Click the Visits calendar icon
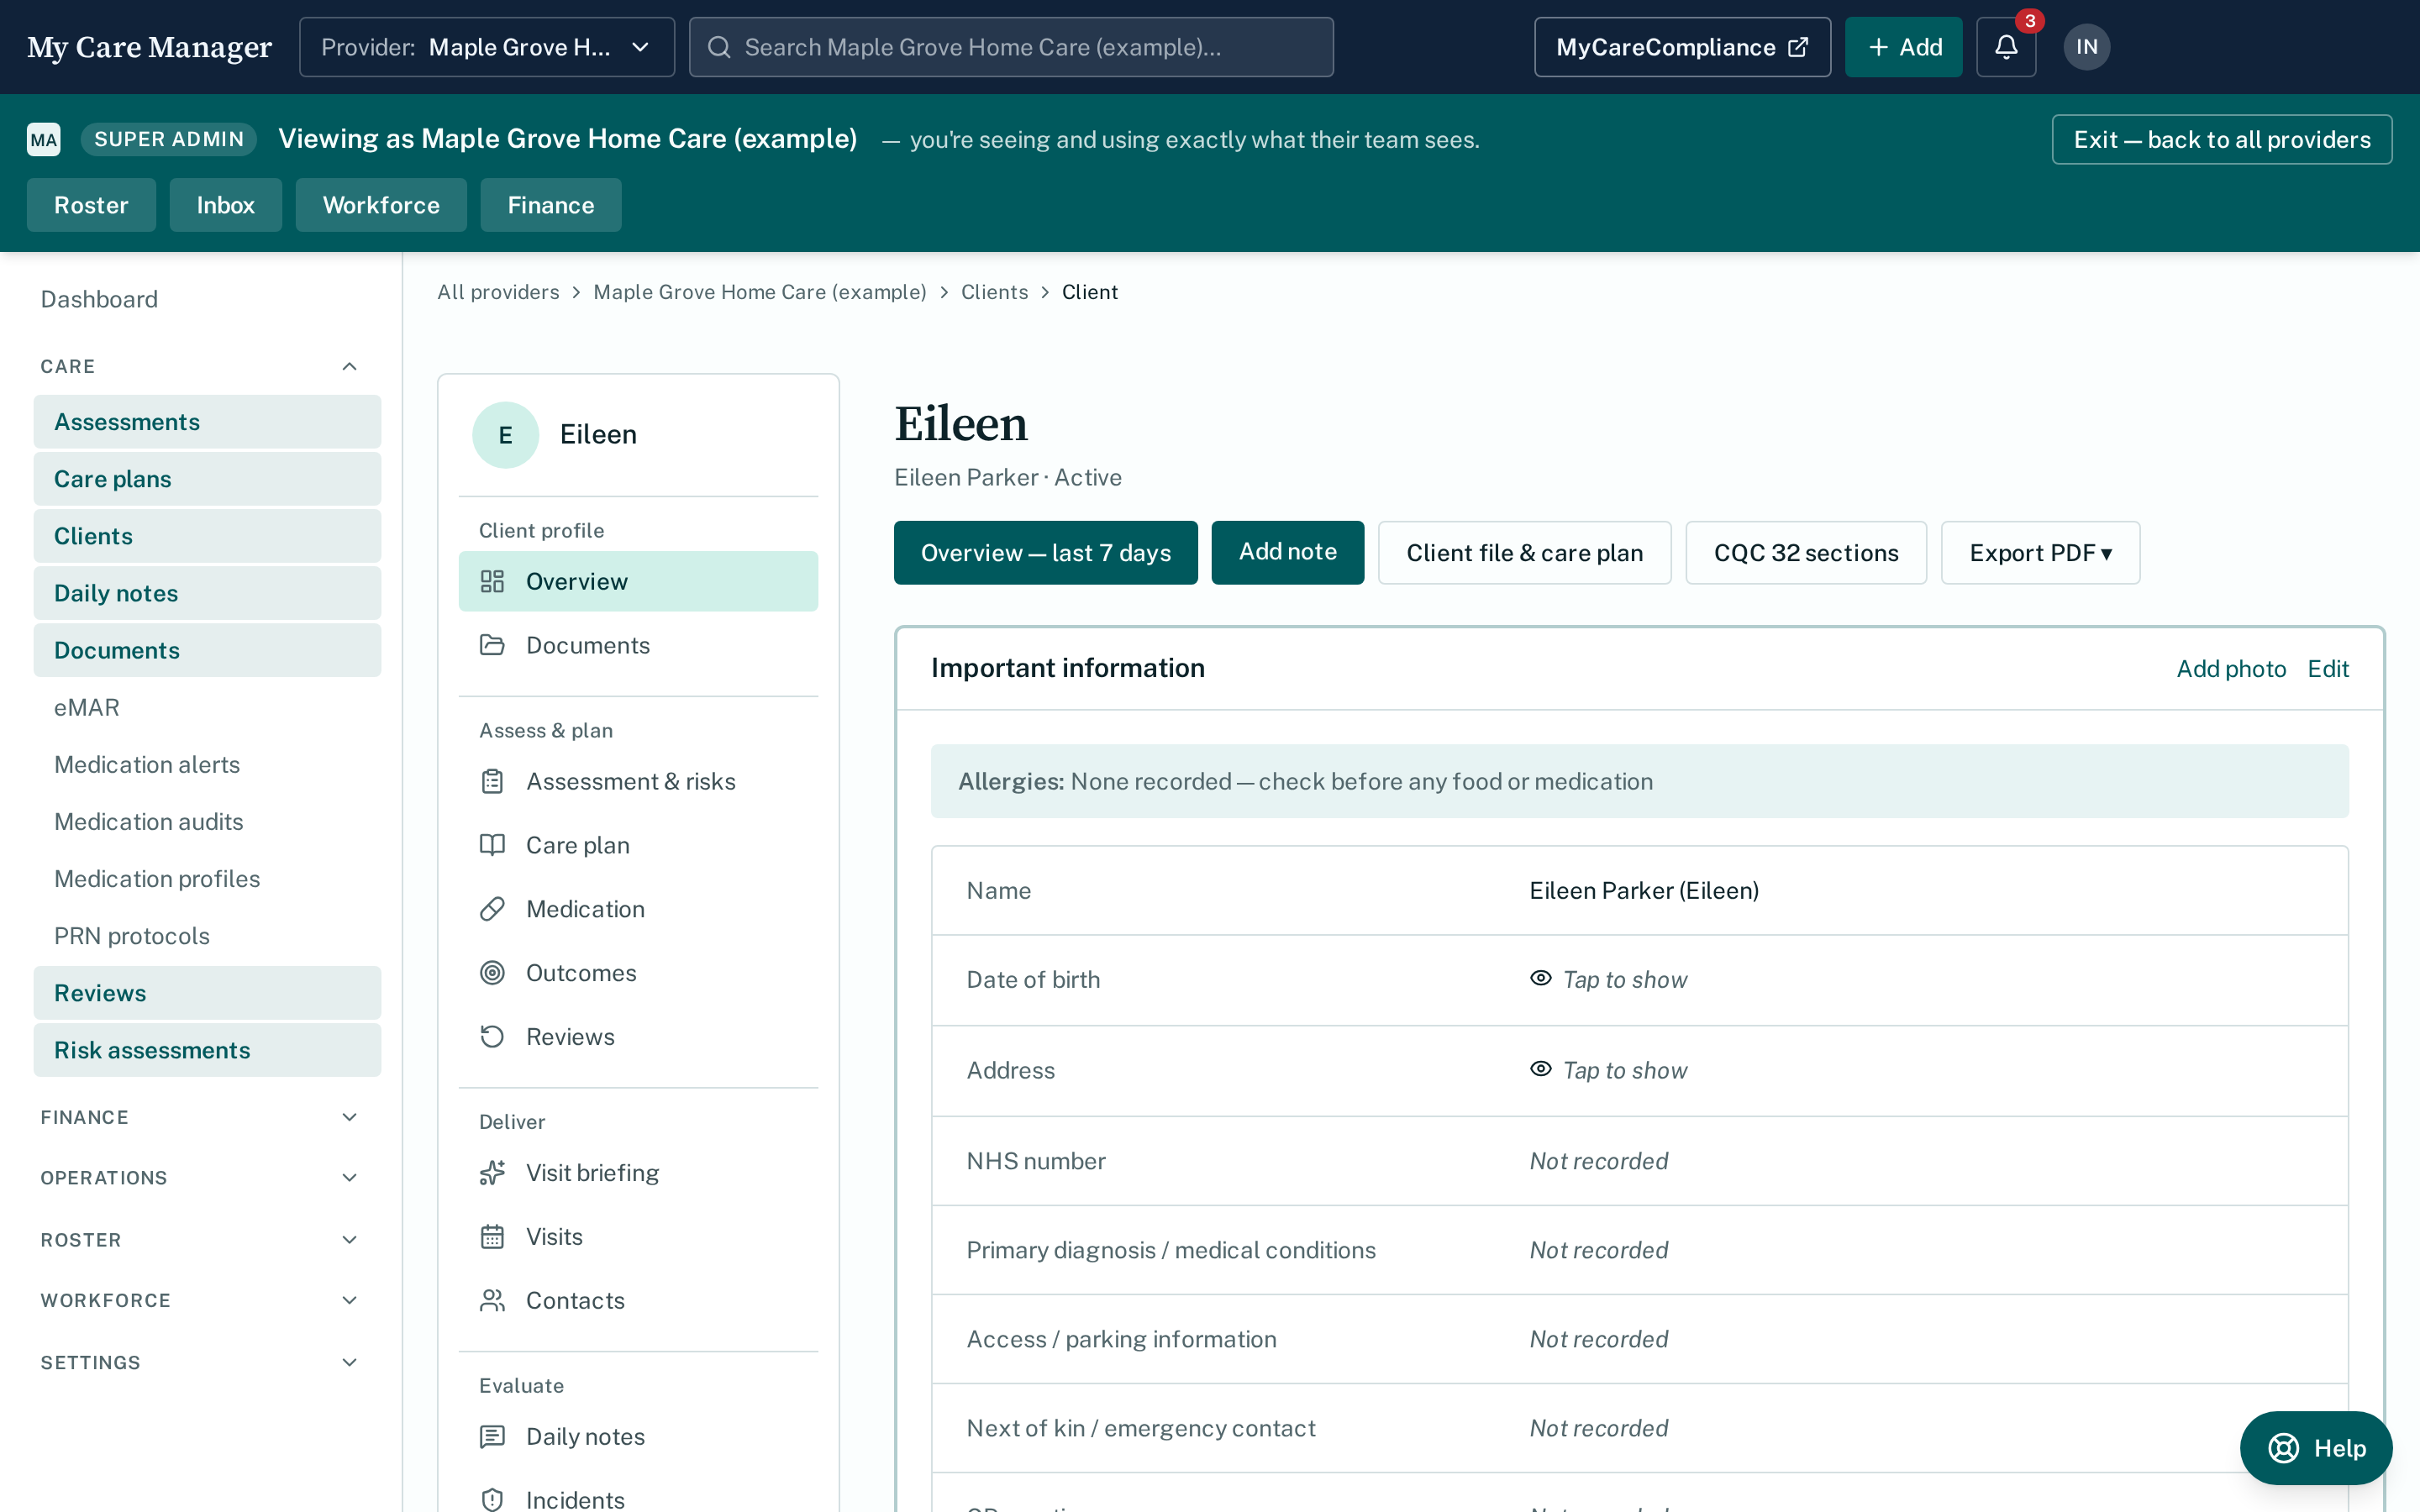Viewport: 2420px width, 1512px height. 492,1237
